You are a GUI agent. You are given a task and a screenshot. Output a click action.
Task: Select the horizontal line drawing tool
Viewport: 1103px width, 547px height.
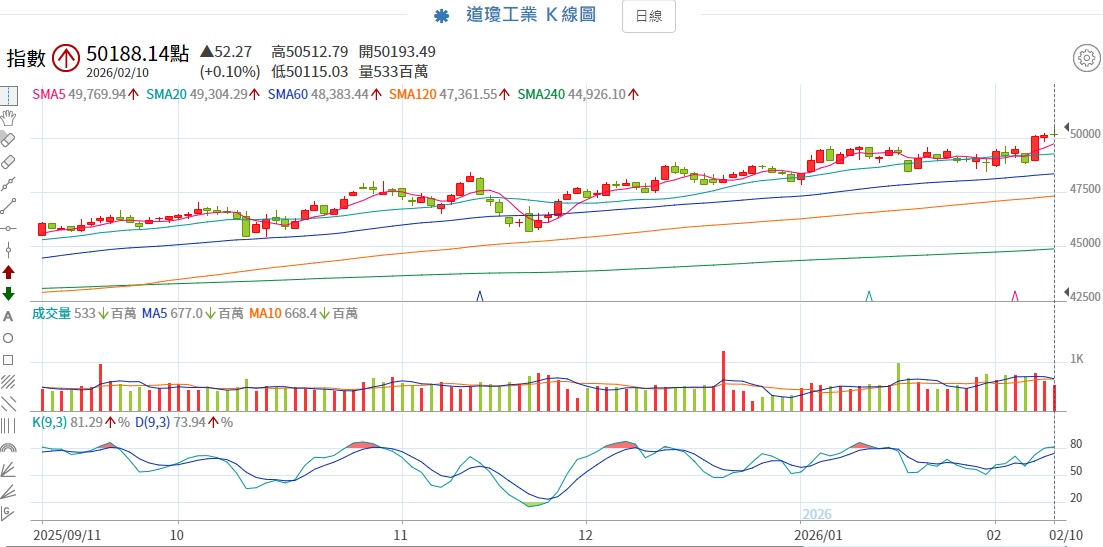tap(8, 228)
